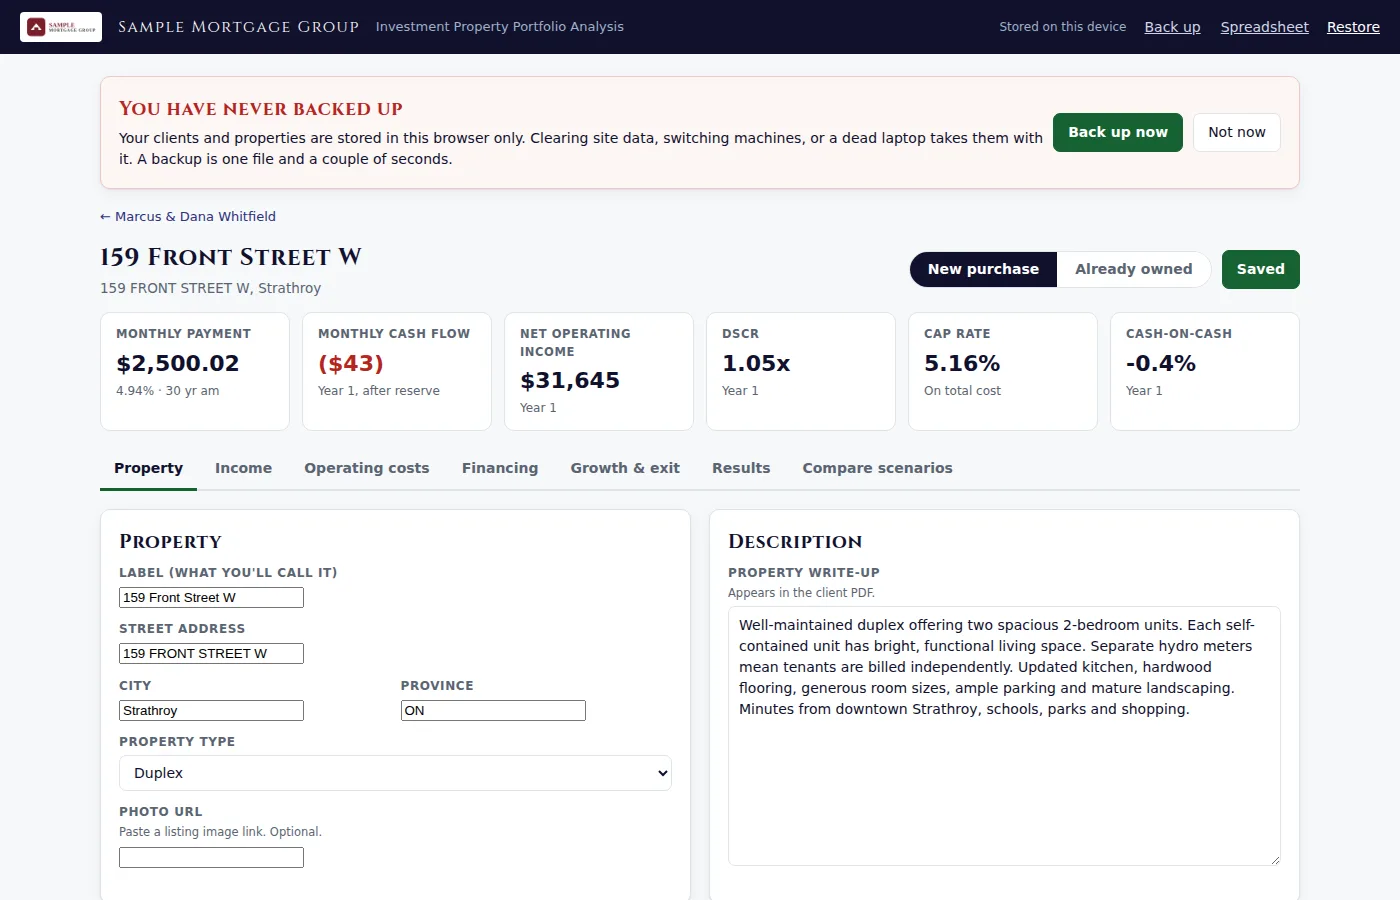This screenshot has width=1400, height=900.
Task: Focus the City input field
Action: click(x=211, y=710)
